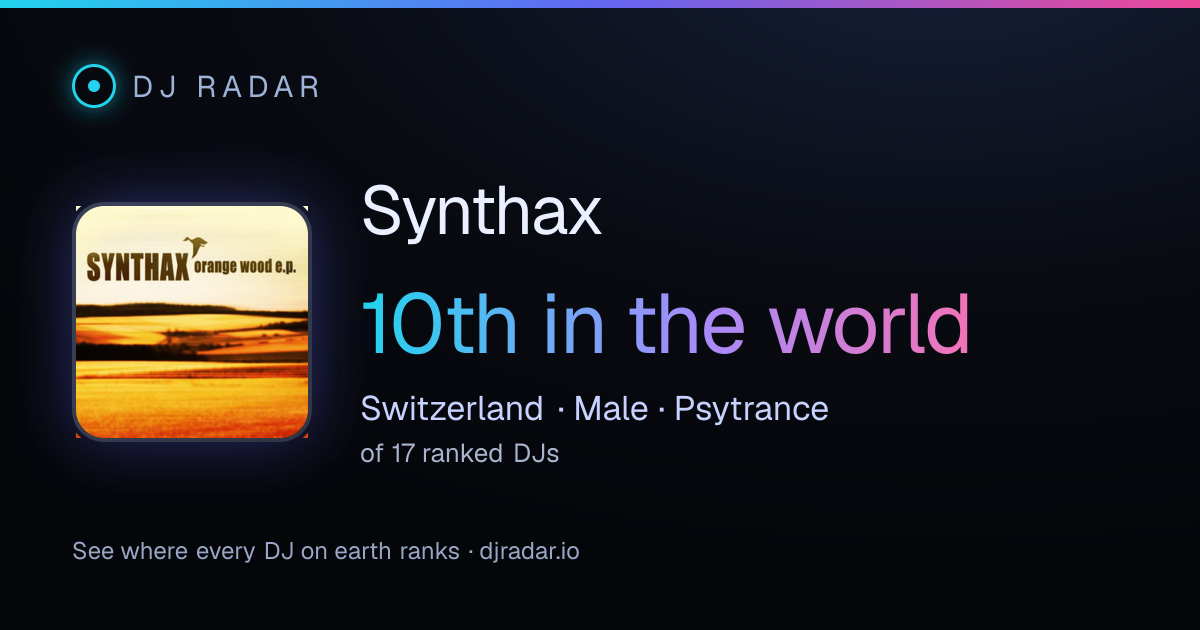
Task: Click the '10th in the world' ranking text
Action: click(665, 324)
